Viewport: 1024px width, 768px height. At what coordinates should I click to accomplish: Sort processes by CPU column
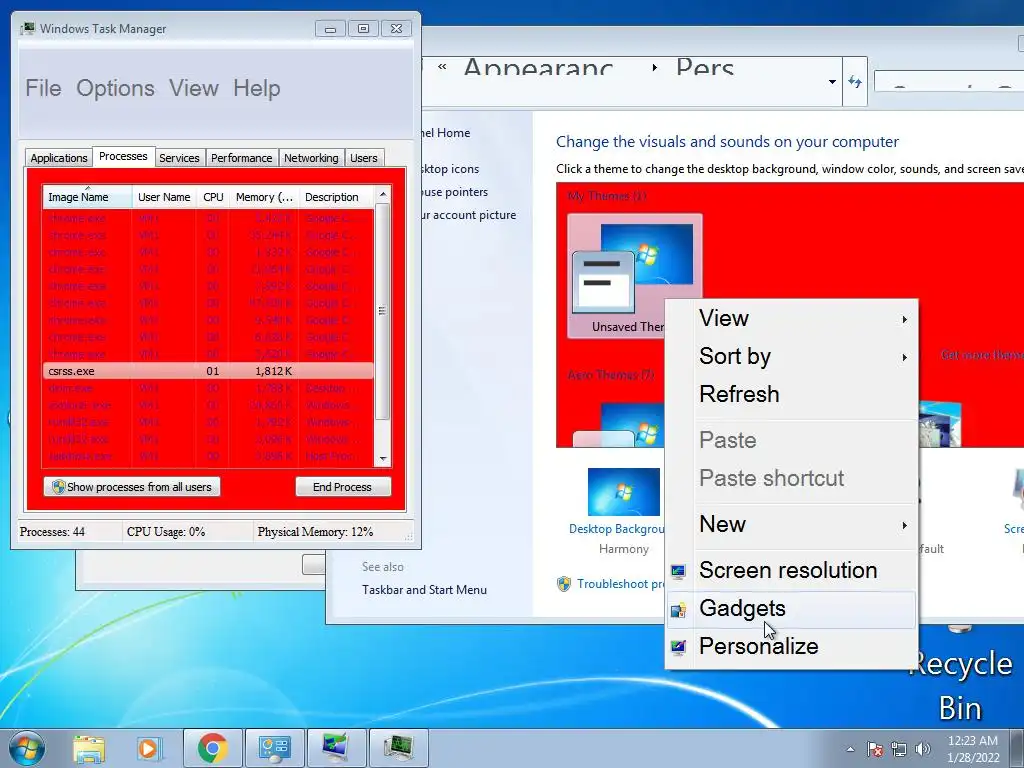click(x=213, y=197)
